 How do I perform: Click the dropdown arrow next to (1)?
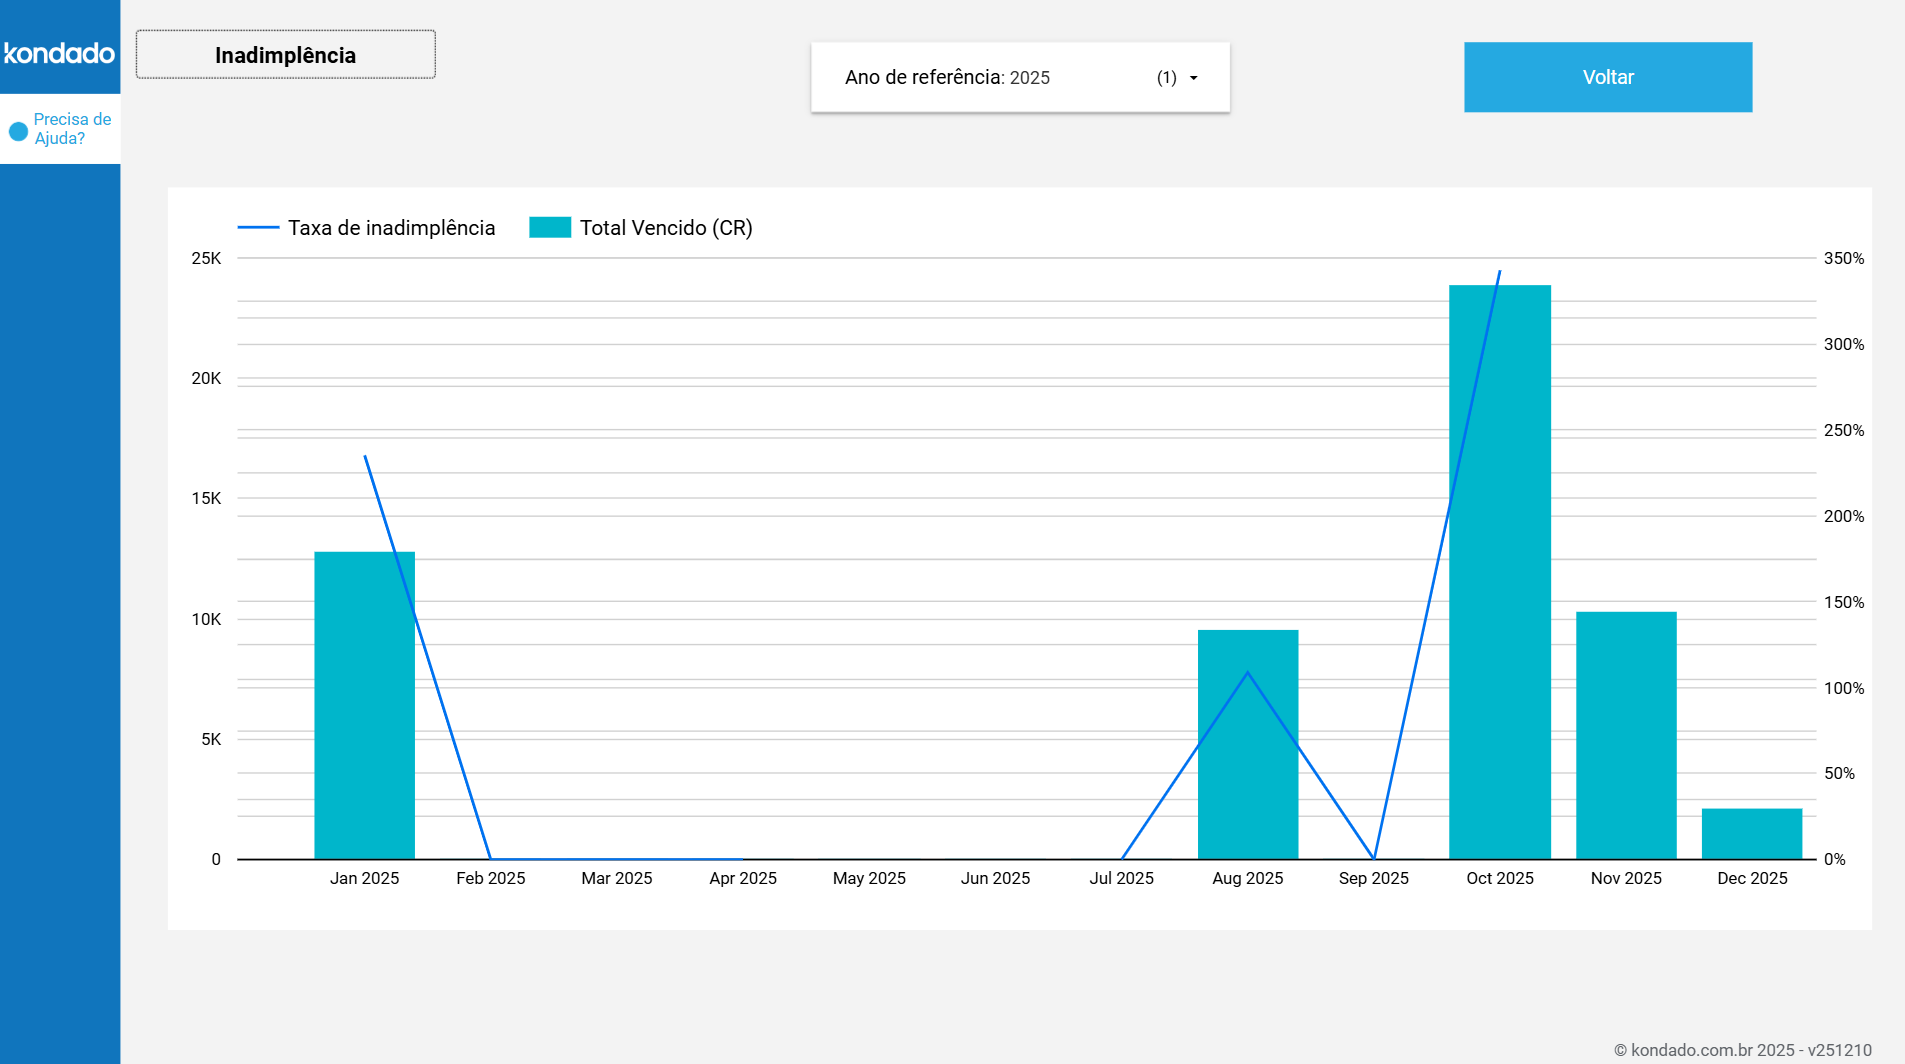pos(1193,78)
